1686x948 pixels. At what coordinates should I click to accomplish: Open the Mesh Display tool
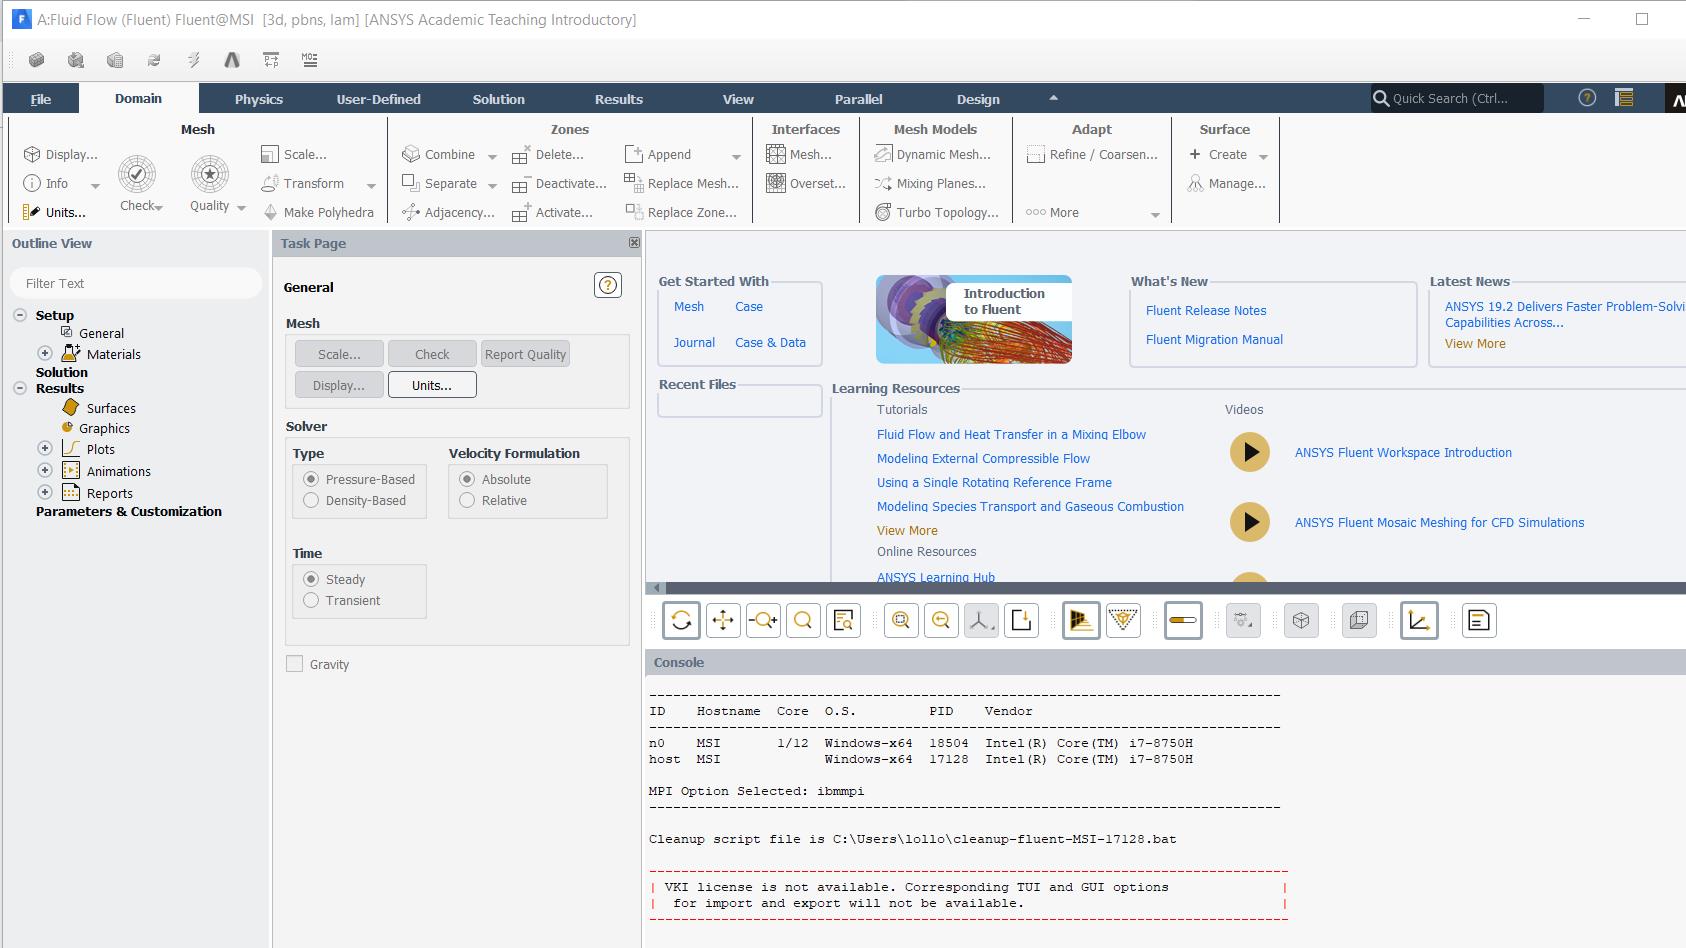click(x=60, y=154)
